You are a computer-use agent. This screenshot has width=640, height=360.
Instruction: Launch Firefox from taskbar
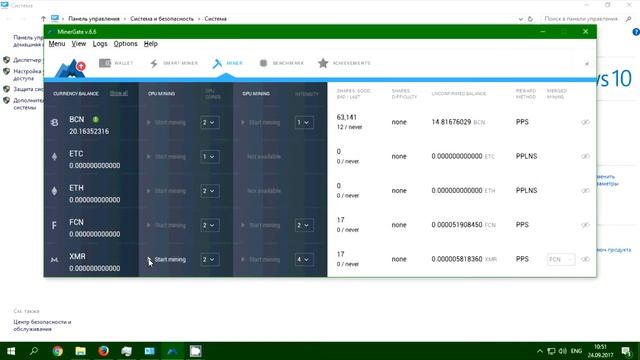pos(103,351)
